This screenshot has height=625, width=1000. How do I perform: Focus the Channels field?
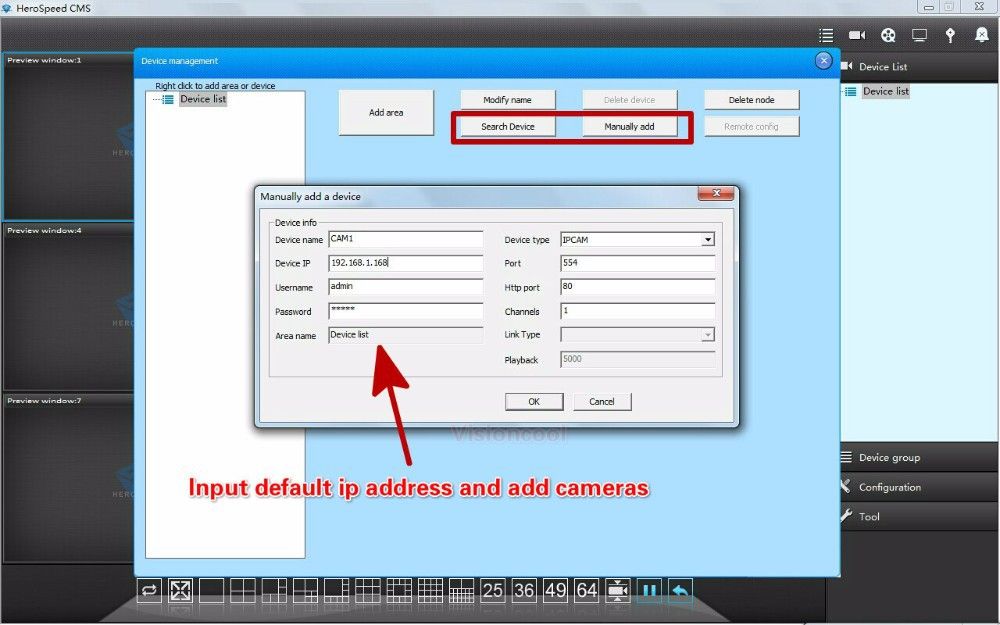tap(638, 311)
